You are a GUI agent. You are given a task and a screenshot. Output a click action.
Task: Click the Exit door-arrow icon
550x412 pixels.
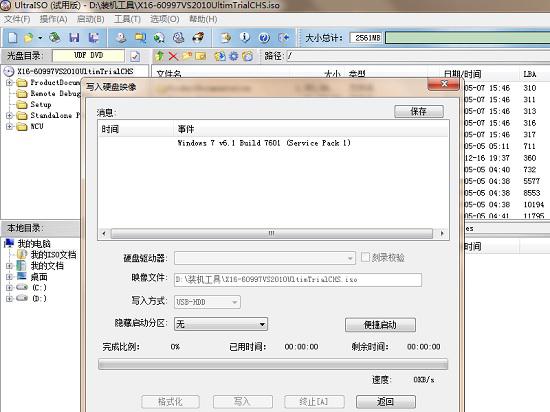tap(283, 38)
